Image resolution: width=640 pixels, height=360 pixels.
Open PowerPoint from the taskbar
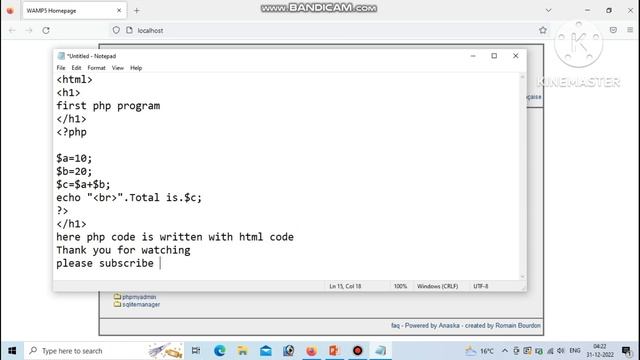coord(334,351)
